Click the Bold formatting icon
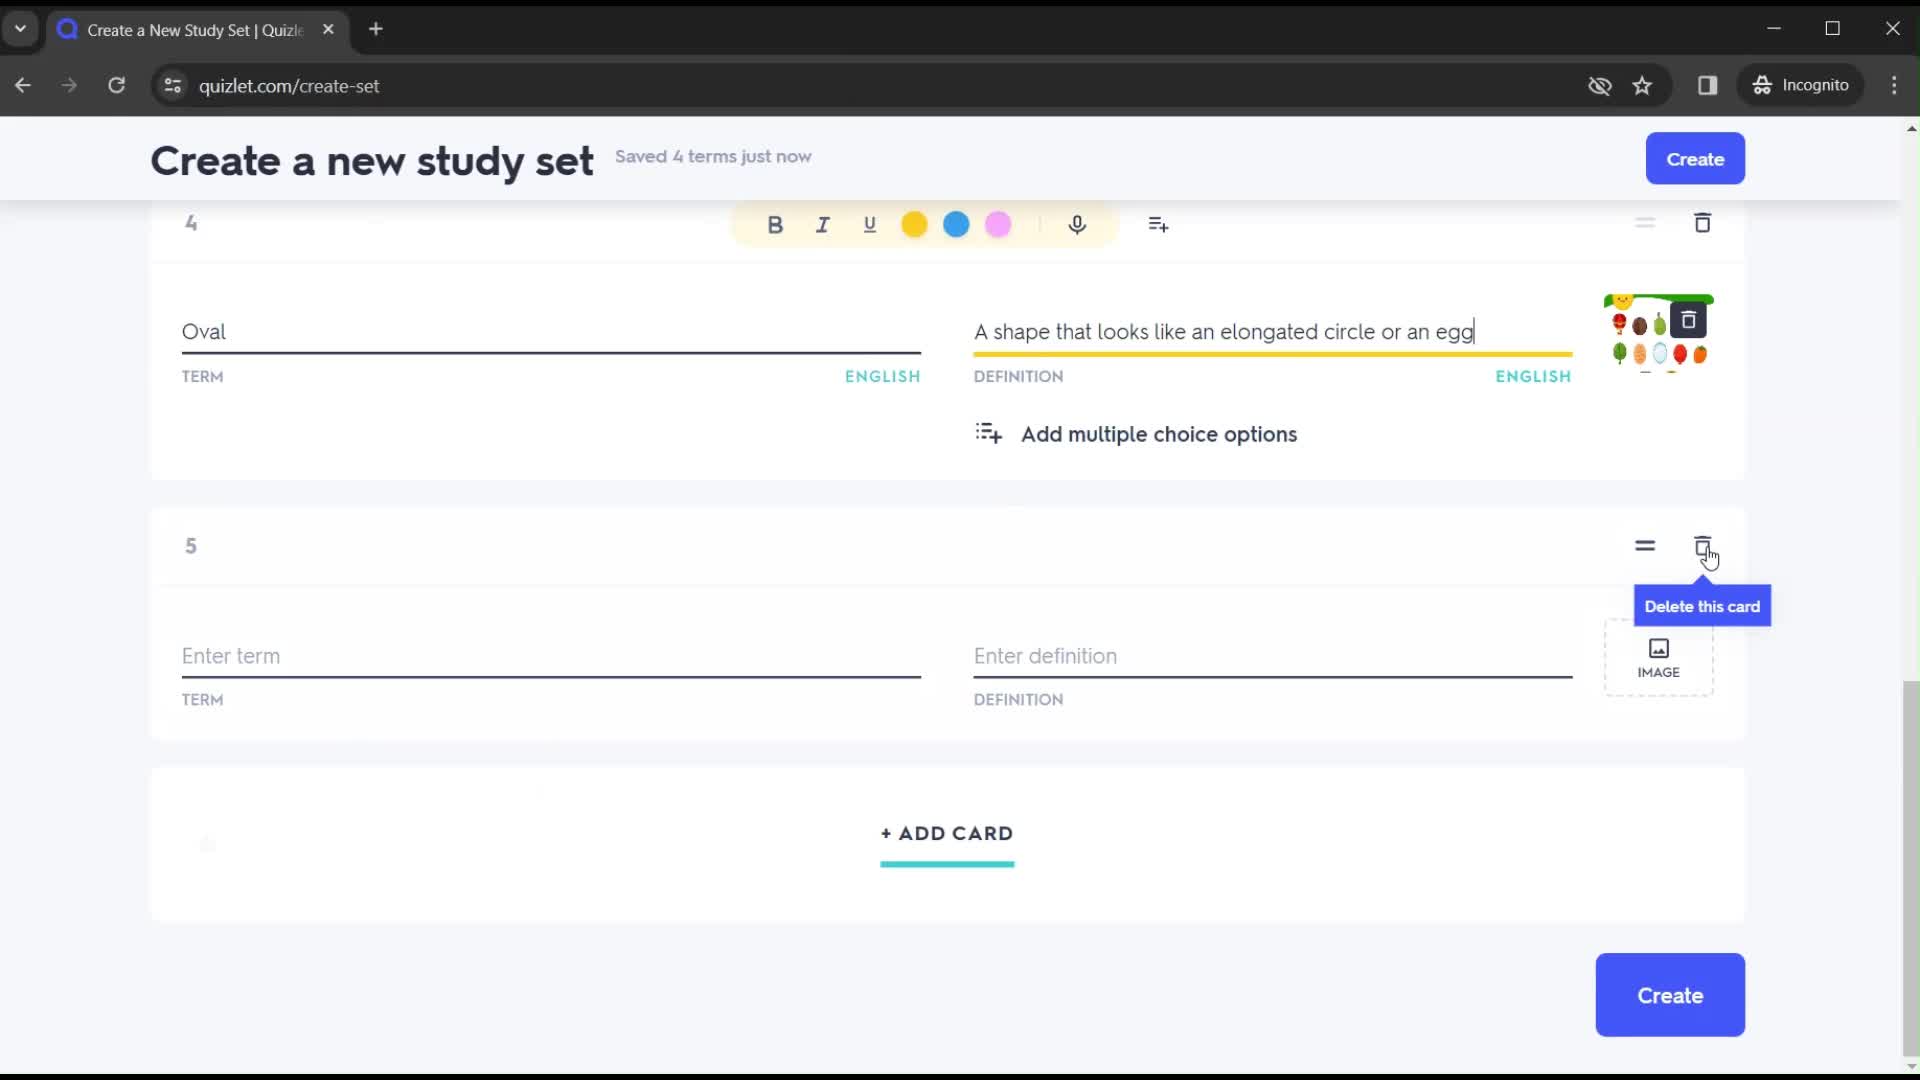The height and width of the screenshot is (1080, 1920). pos(777,224)
